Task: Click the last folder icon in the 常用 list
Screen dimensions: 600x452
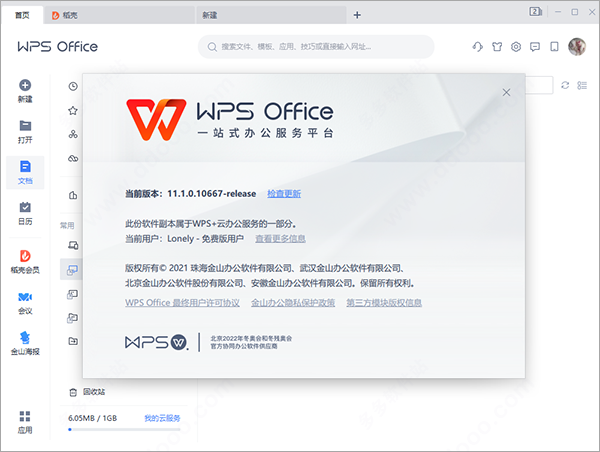Action: pos(73,341)
